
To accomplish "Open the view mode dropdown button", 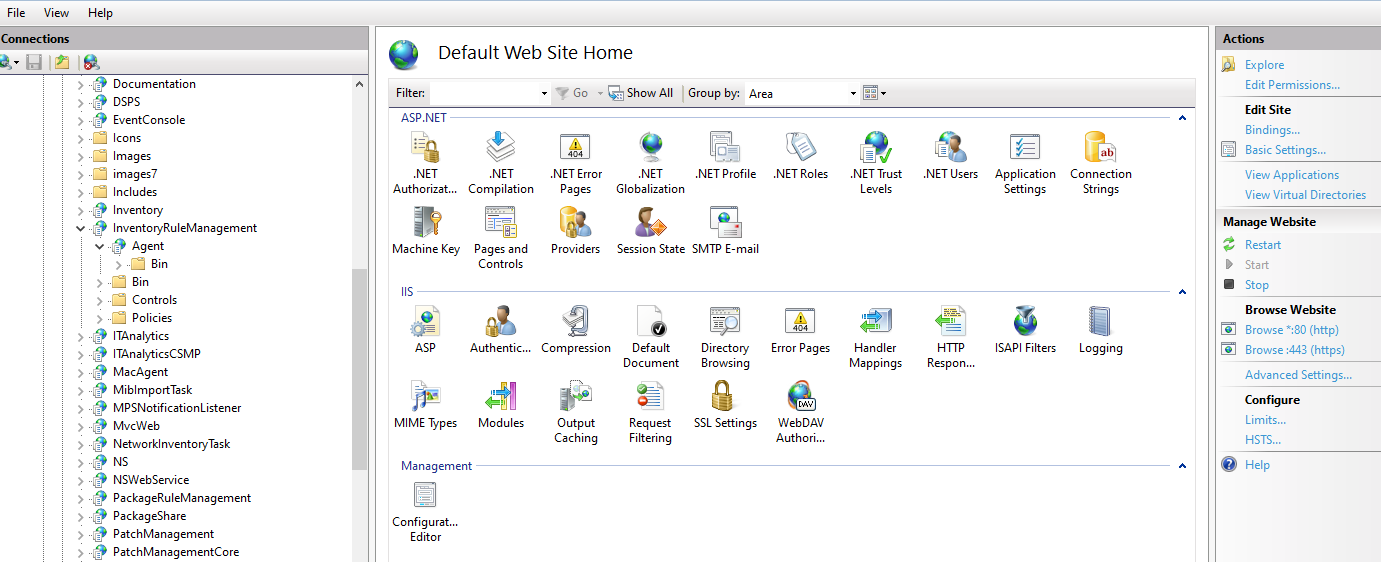I will (x=874, y=93).
